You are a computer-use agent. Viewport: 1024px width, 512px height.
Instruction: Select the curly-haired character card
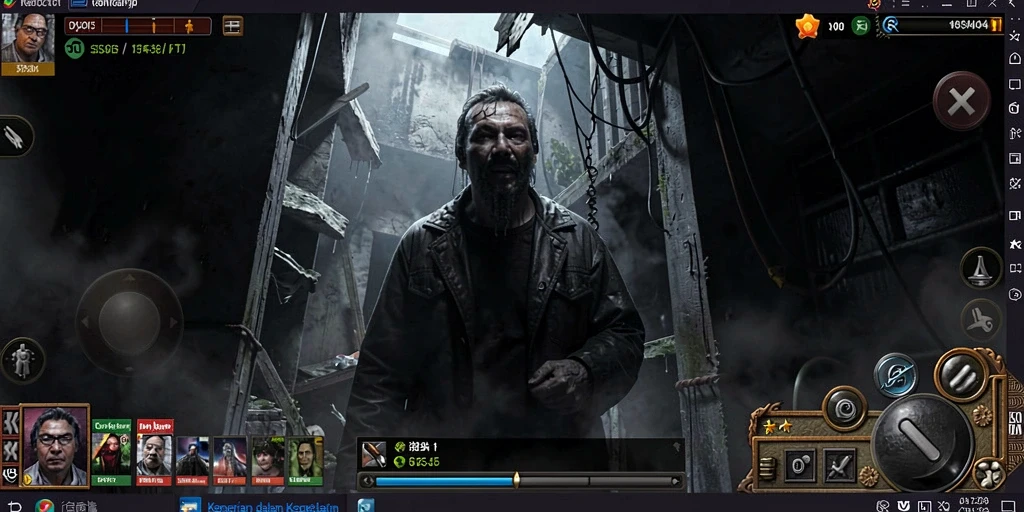tap(268, 461)
